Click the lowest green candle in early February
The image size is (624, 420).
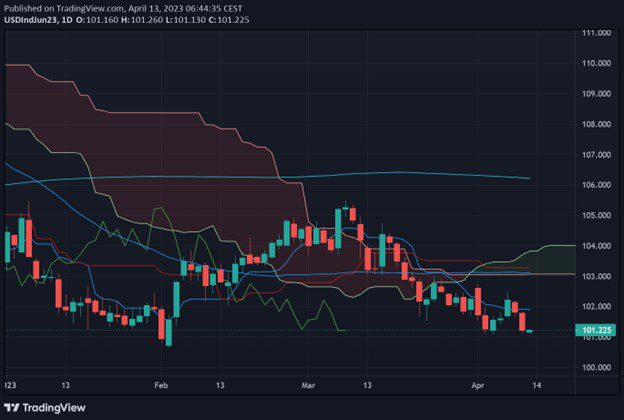tap(169, 332)
